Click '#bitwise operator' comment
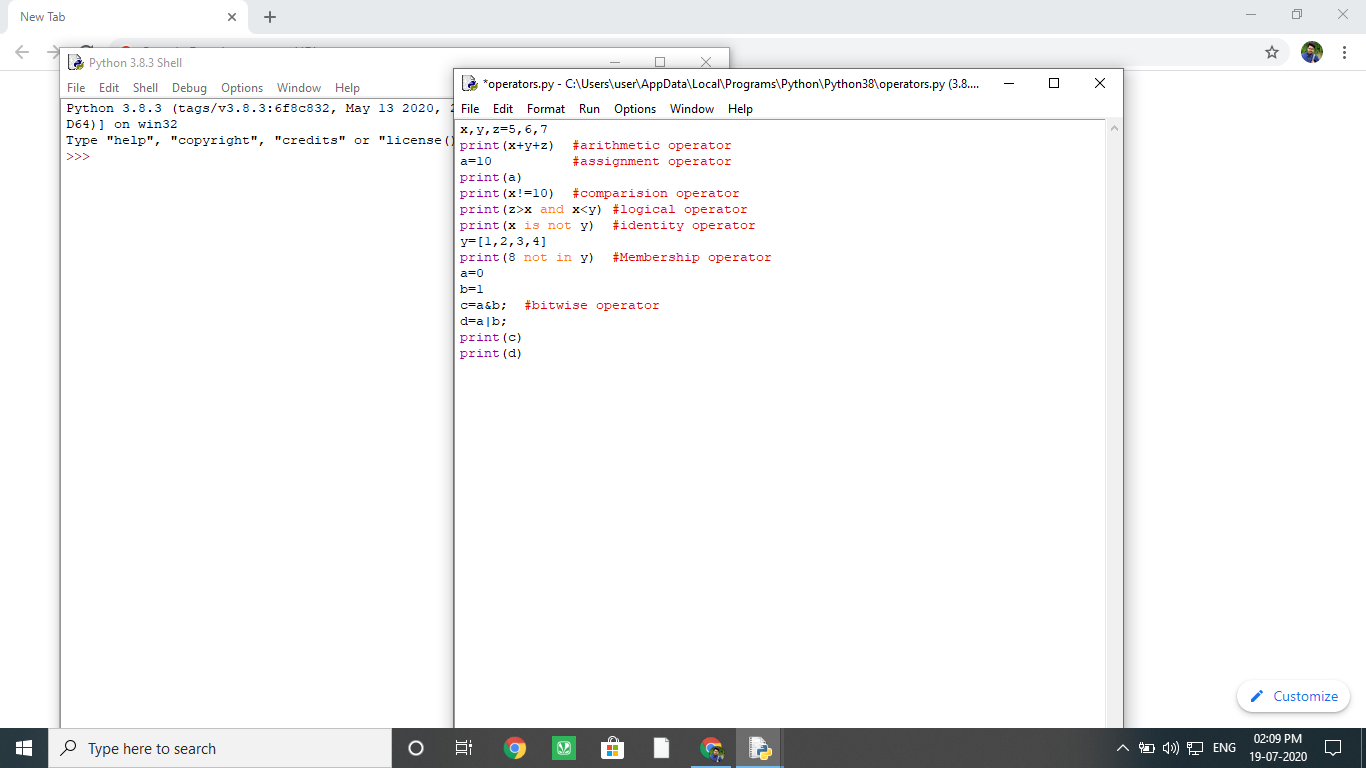The image size is (1366, 768). (592, 305)
